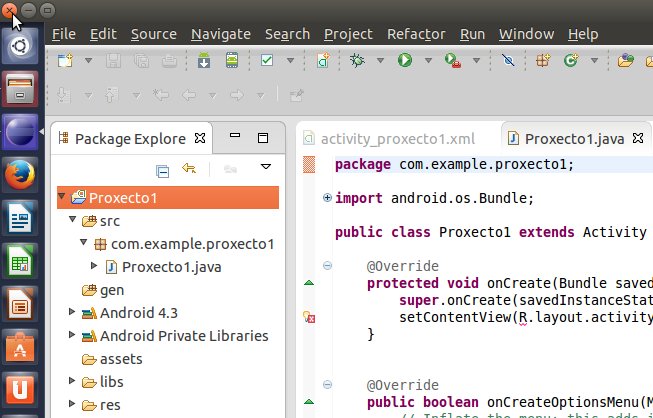Click the Pin Editor toolbar icon
653x418 pixels.
(297, 95)
